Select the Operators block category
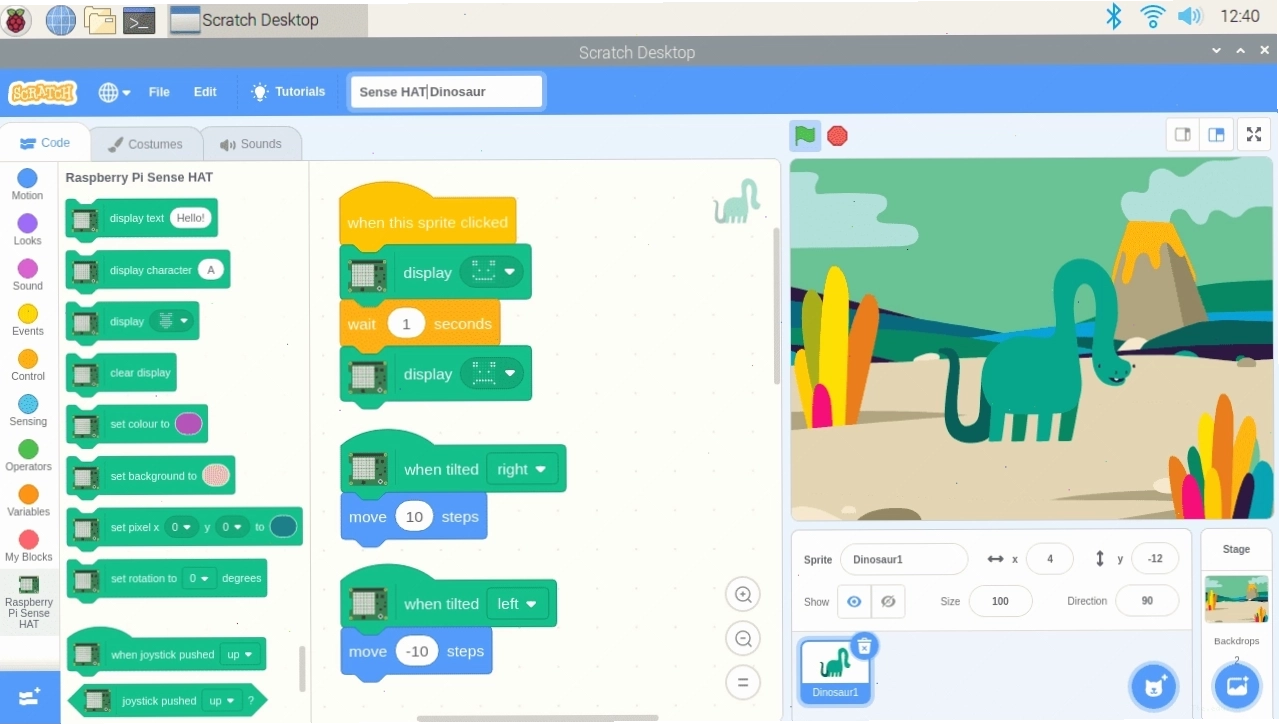The image size is (1279, 725). point(28,456)
